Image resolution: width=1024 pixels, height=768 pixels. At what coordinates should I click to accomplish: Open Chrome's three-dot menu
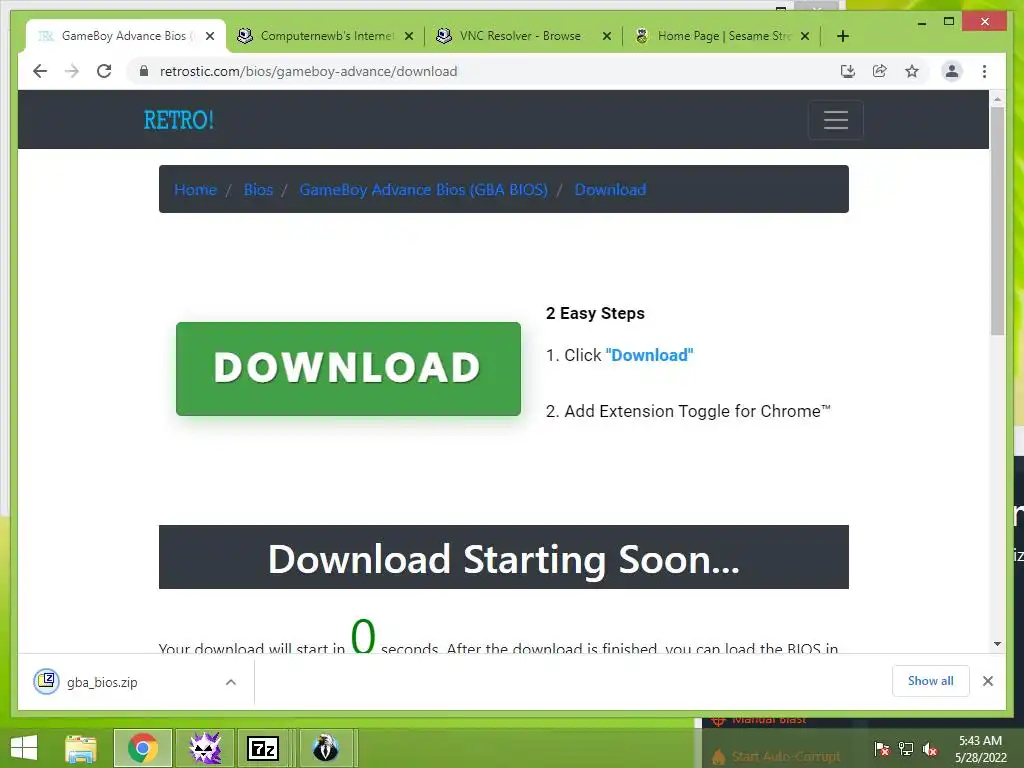tap(984, 71)
